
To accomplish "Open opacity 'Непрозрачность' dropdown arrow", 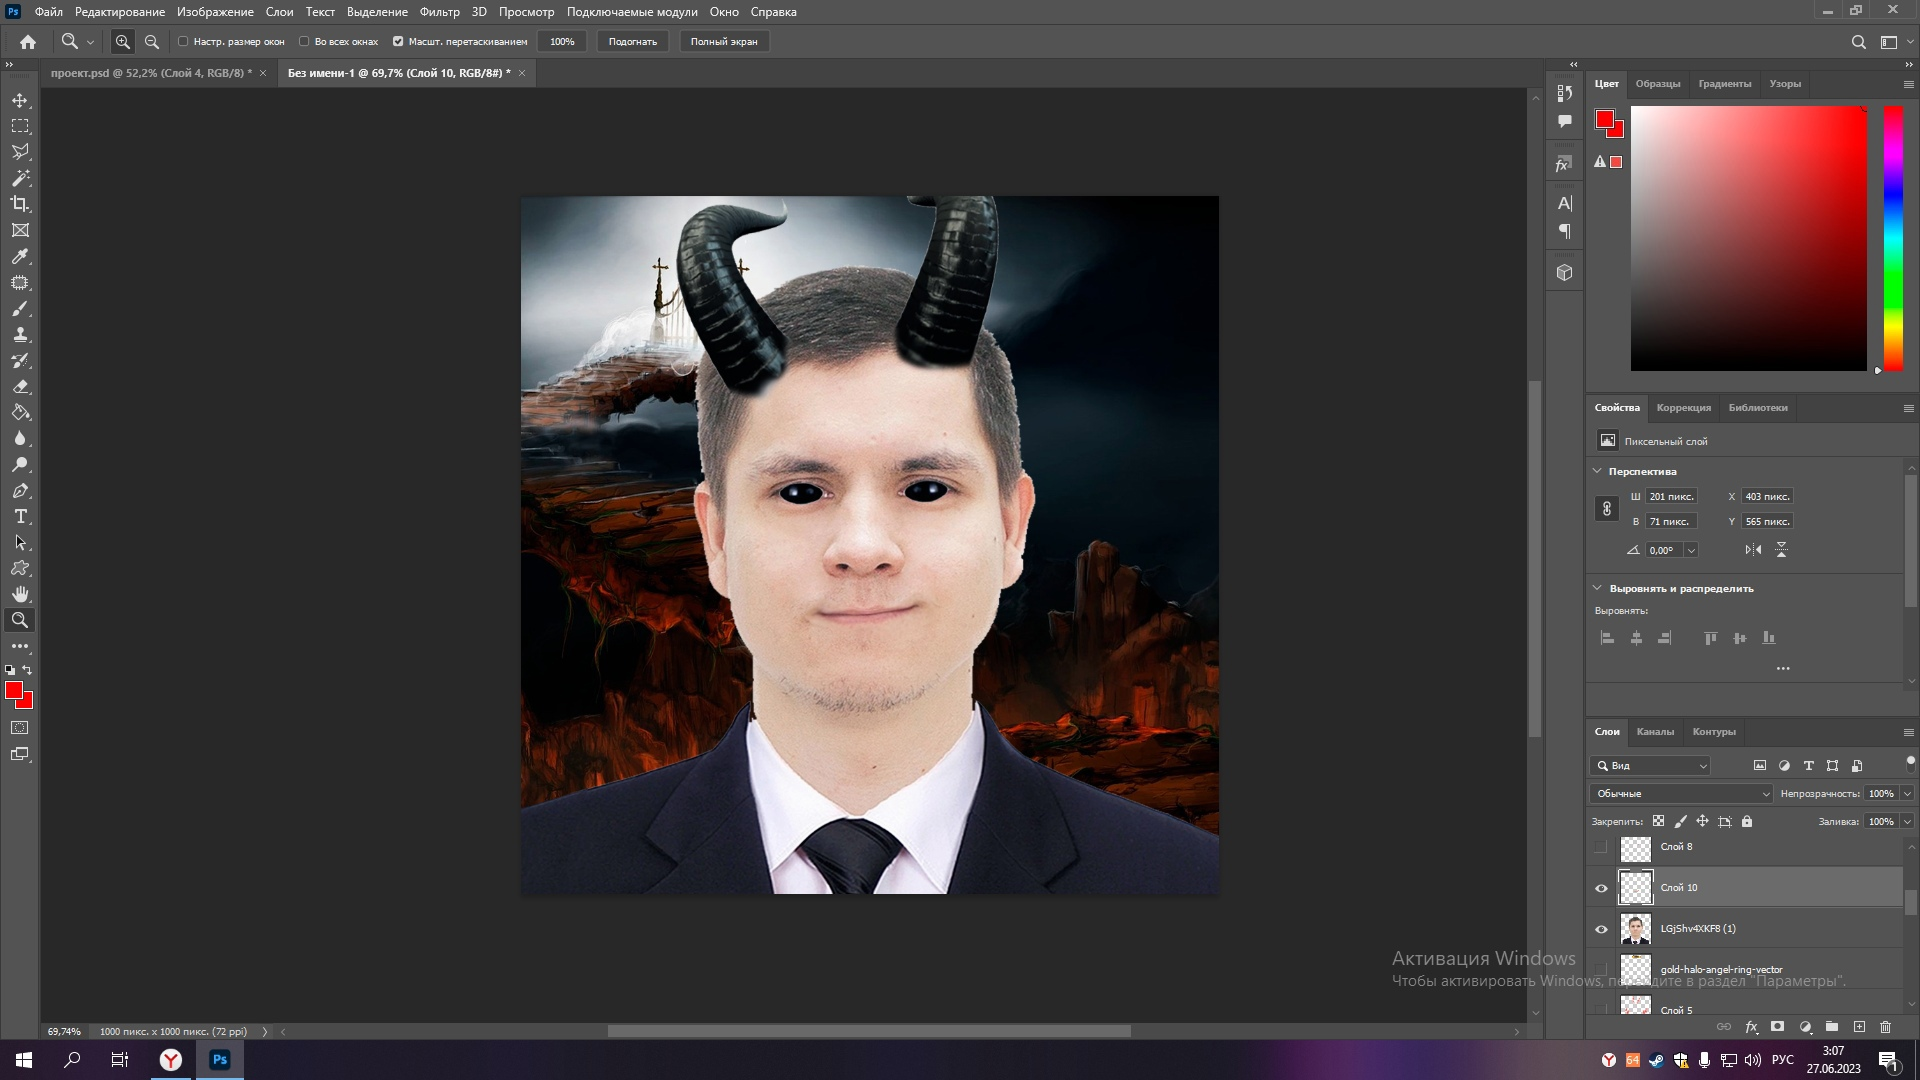I will click(x=1907, y=794).
